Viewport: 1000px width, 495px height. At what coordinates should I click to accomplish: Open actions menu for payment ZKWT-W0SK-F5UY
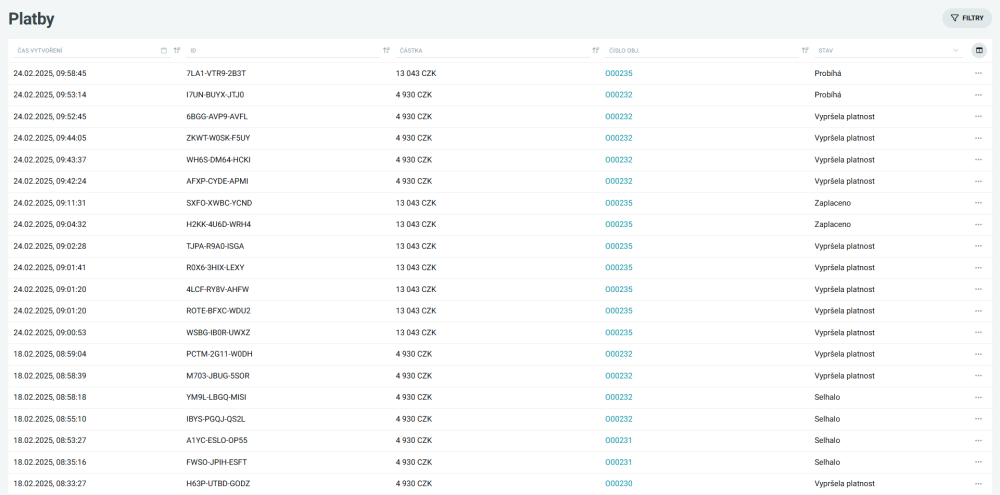[978, 138]
